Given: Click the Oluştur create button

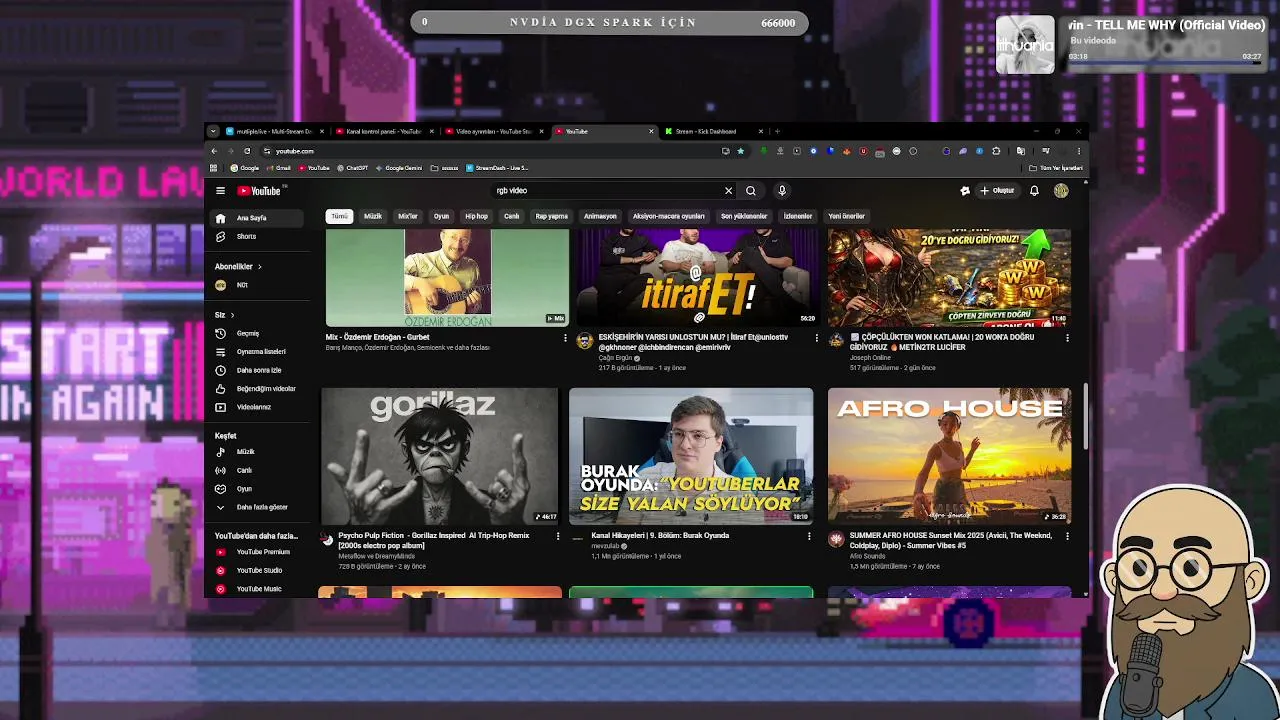Looking at the screenshot, I should (x=998, y=191).
